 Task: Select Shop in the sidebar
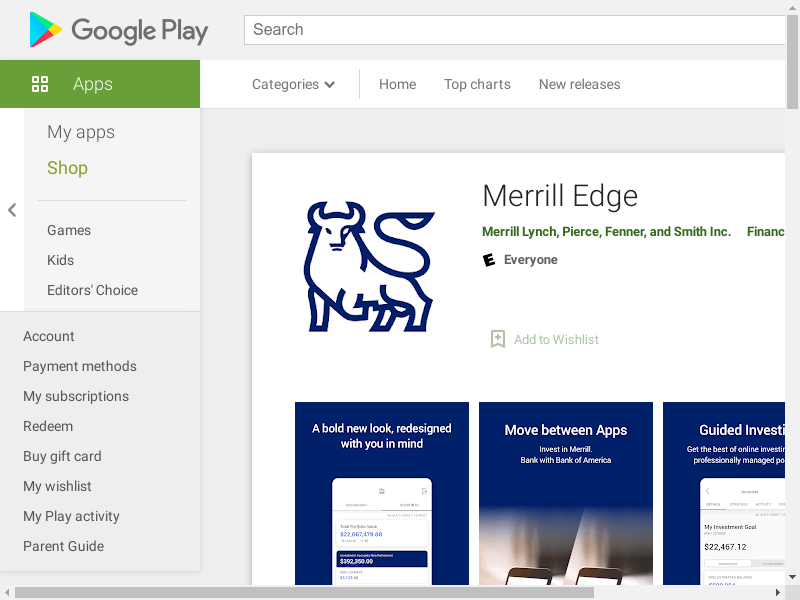(67, 168)
